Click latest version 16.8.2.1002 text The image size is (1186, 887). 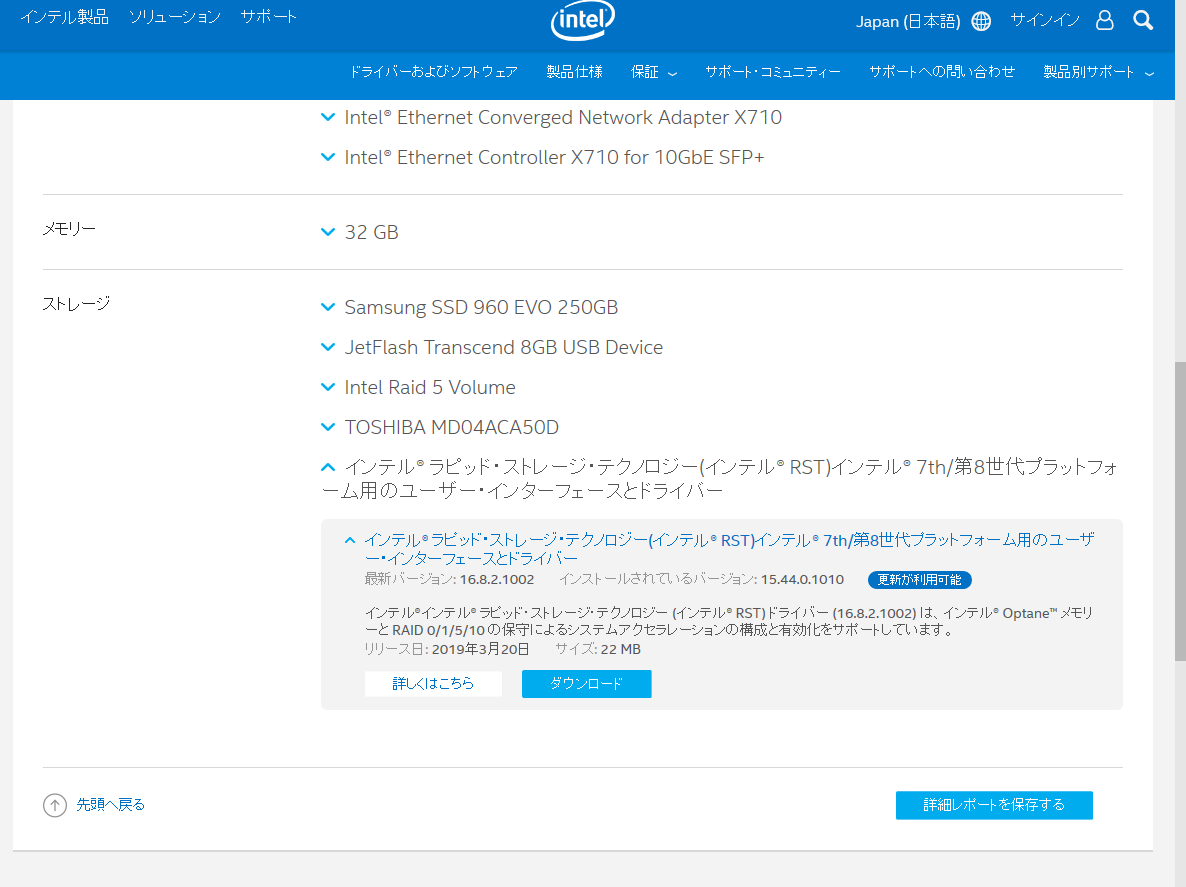pos(497,579)
